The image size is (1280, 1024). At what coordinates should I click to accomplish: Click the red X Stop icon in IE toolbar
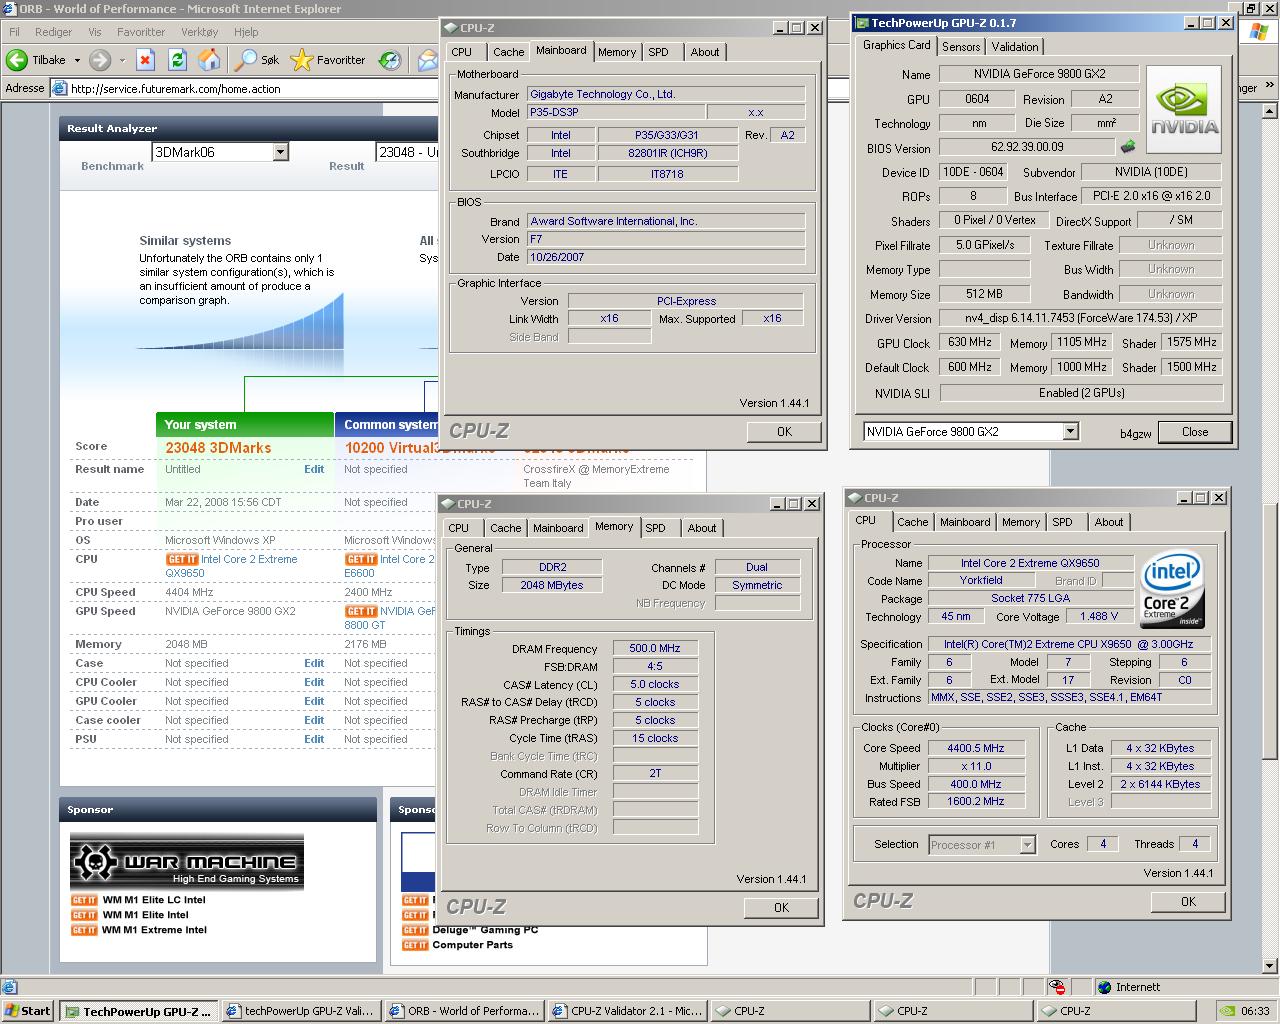[145, 60]
